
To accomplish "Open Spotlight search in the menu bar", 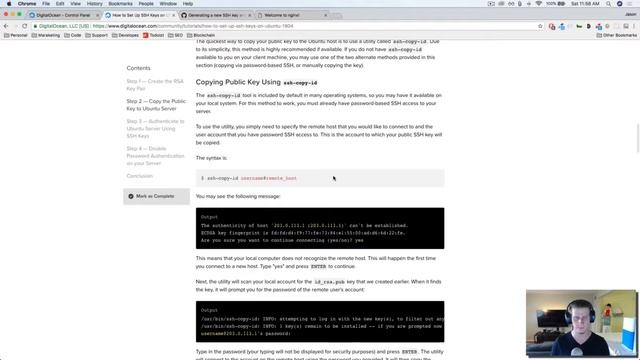I will click(609, 4).
